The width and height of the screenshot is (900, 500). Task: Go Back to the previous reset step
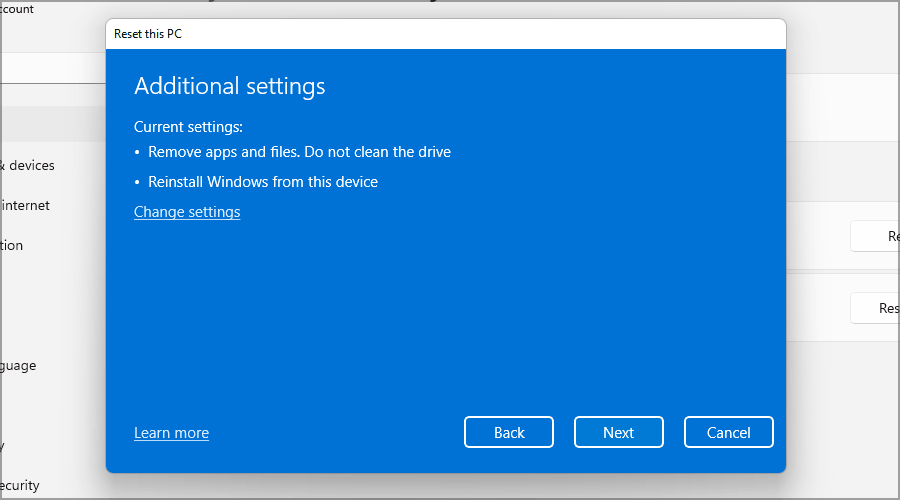pos(508,432)
